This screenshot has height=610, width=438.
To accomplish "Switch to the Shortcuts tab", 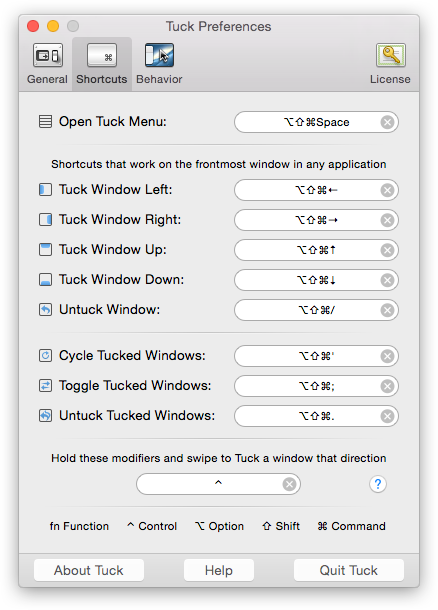I will (x=102, y=64).
